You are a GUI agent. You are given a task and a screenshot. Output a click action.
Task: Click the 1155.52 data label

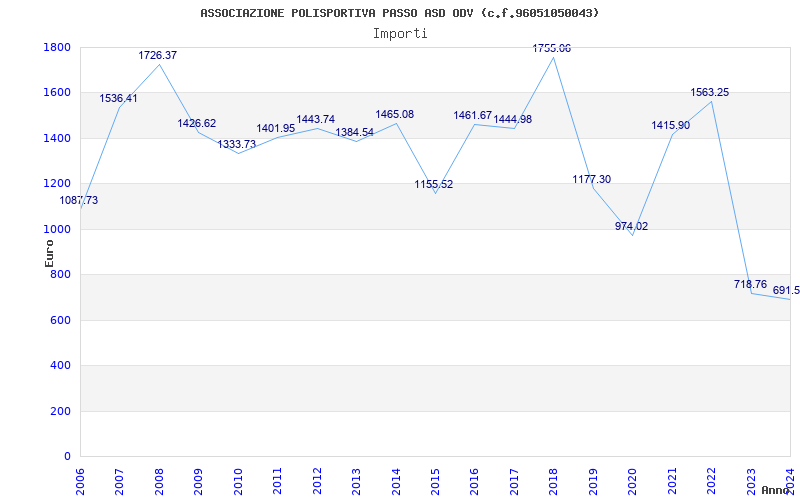tap(434, 185)
